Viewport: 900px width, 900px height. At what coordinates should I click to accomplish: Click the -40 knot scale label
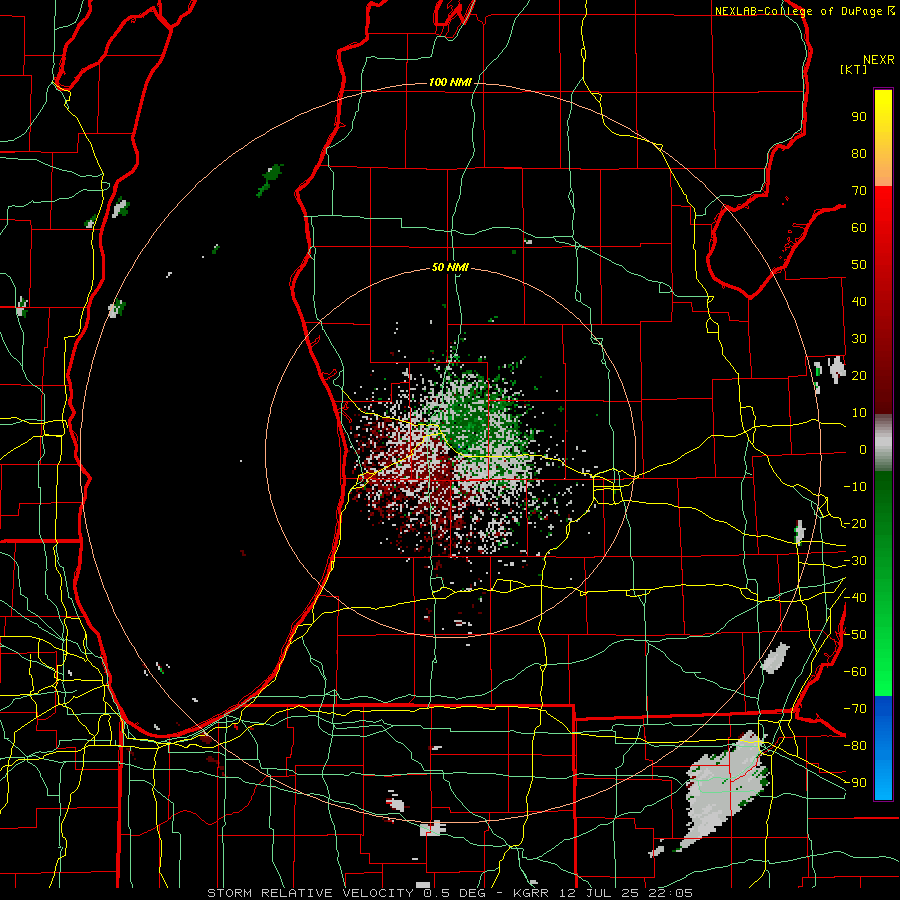(855, 598)
